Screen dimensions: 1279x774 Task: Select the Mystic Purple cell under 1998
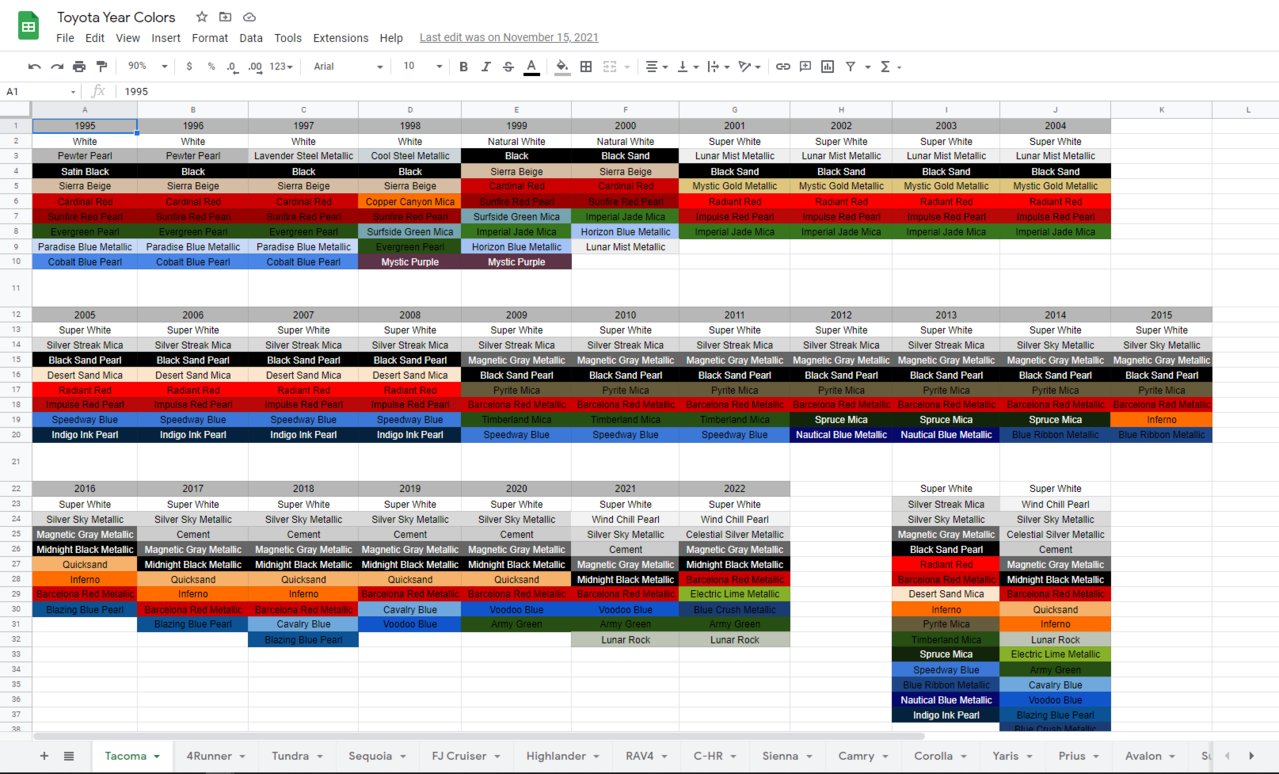point(410,262)
